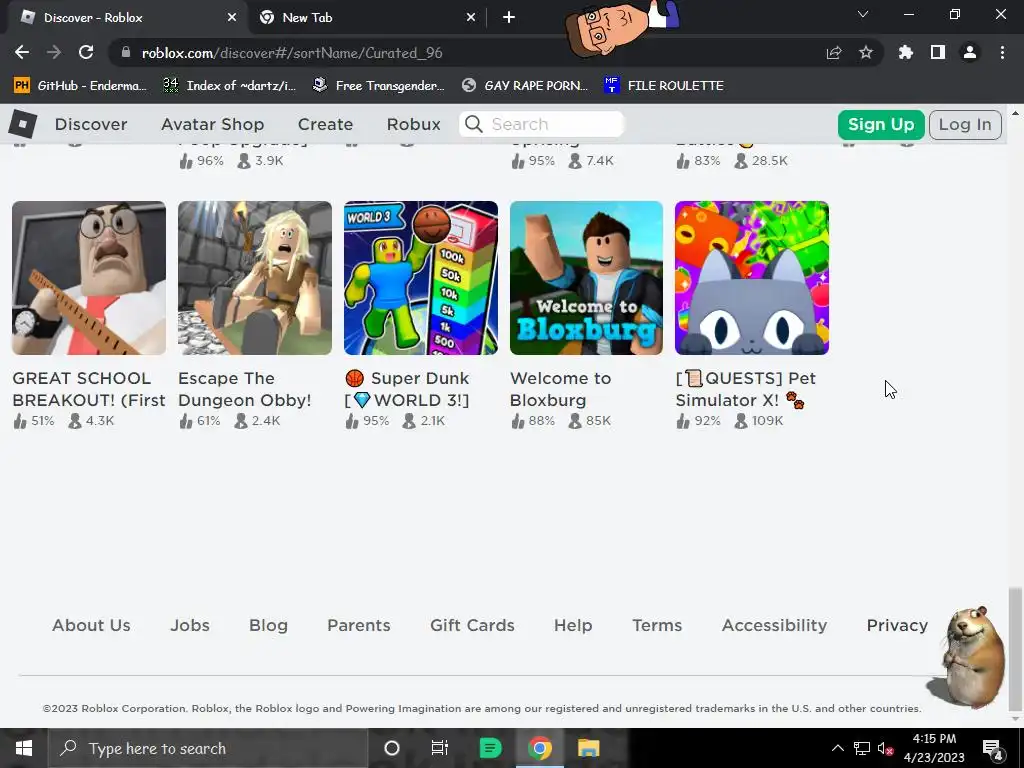Open File Explorer from the taskbar
The height and width of the screenshot is (768, 1024).
pos(588,748)
